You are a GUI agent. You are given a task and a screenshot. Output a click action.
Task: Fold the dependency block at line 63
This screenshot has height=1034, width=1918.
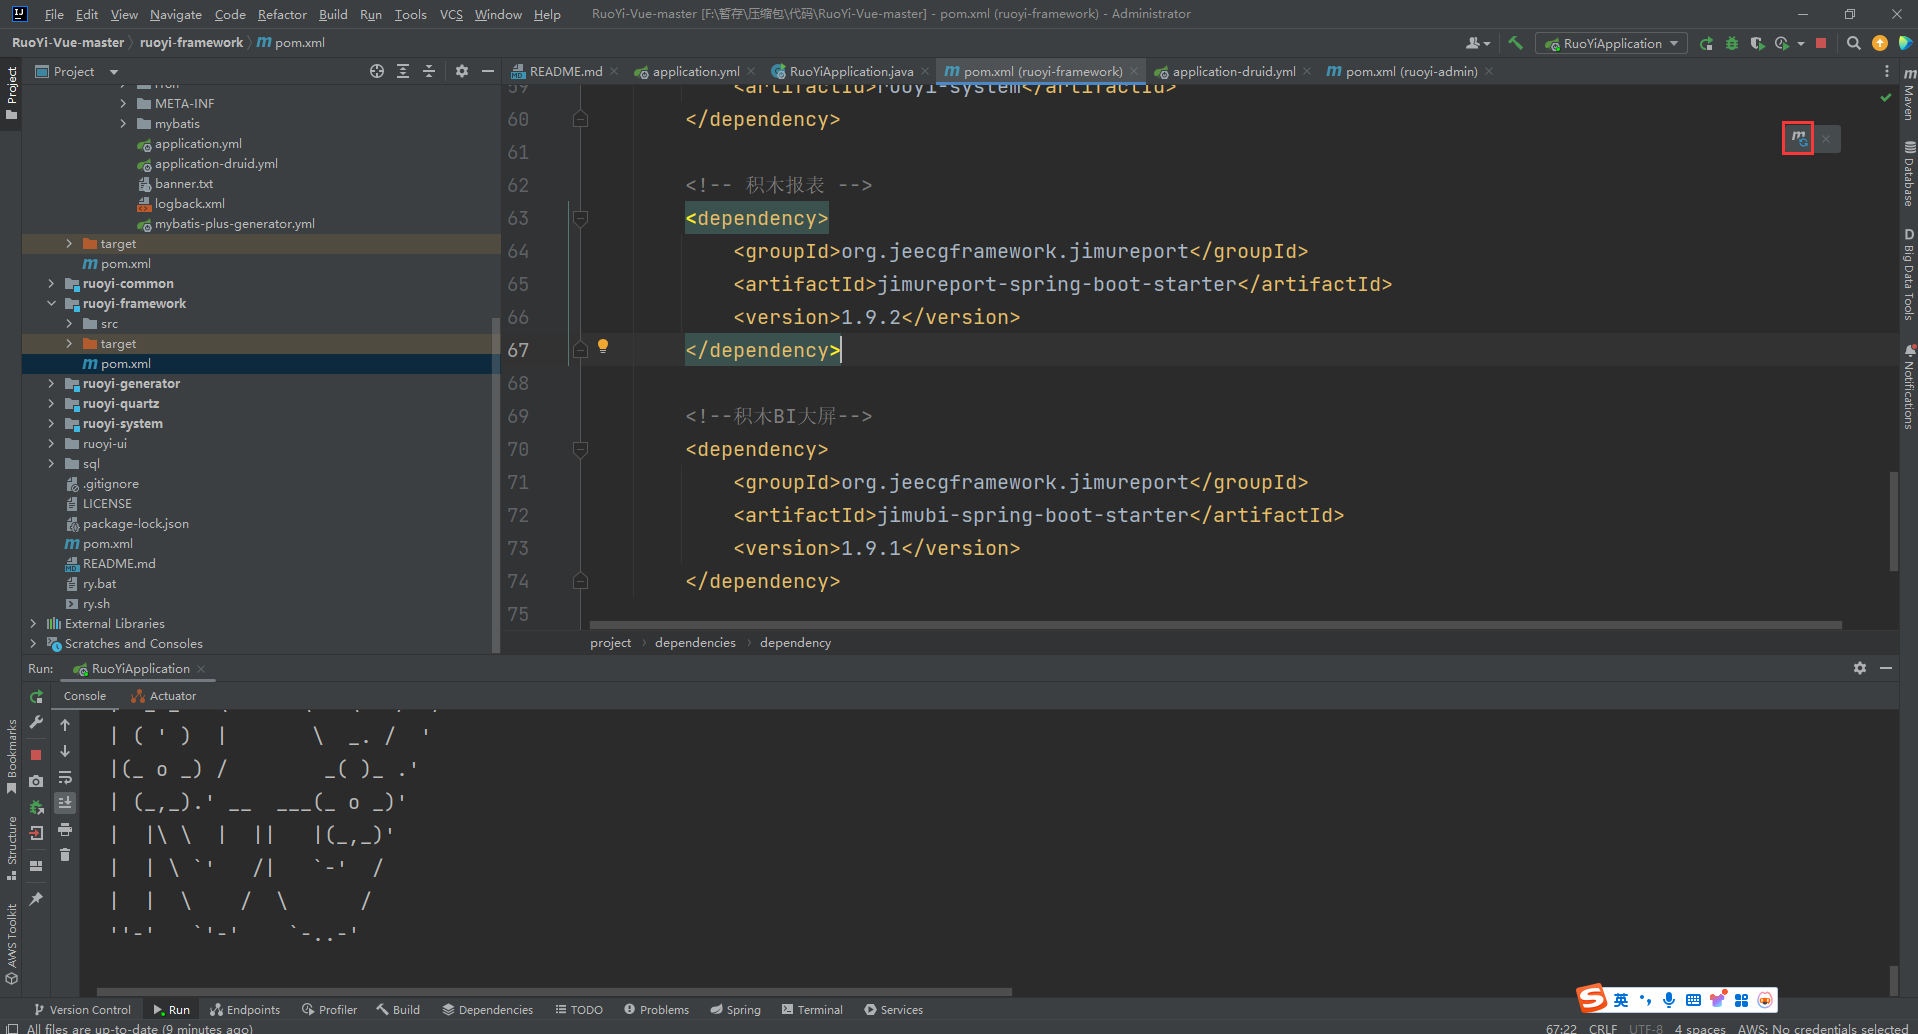click(x=580, y=218)
